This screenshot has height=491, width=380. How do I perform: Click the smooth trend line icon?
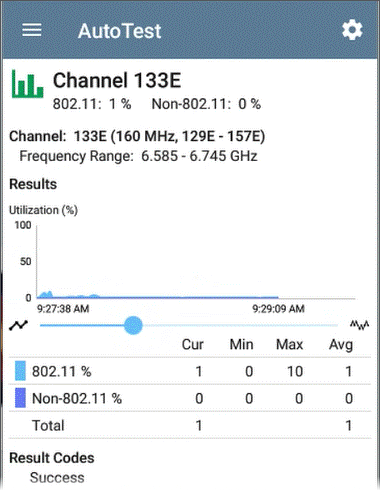point(18,325)
